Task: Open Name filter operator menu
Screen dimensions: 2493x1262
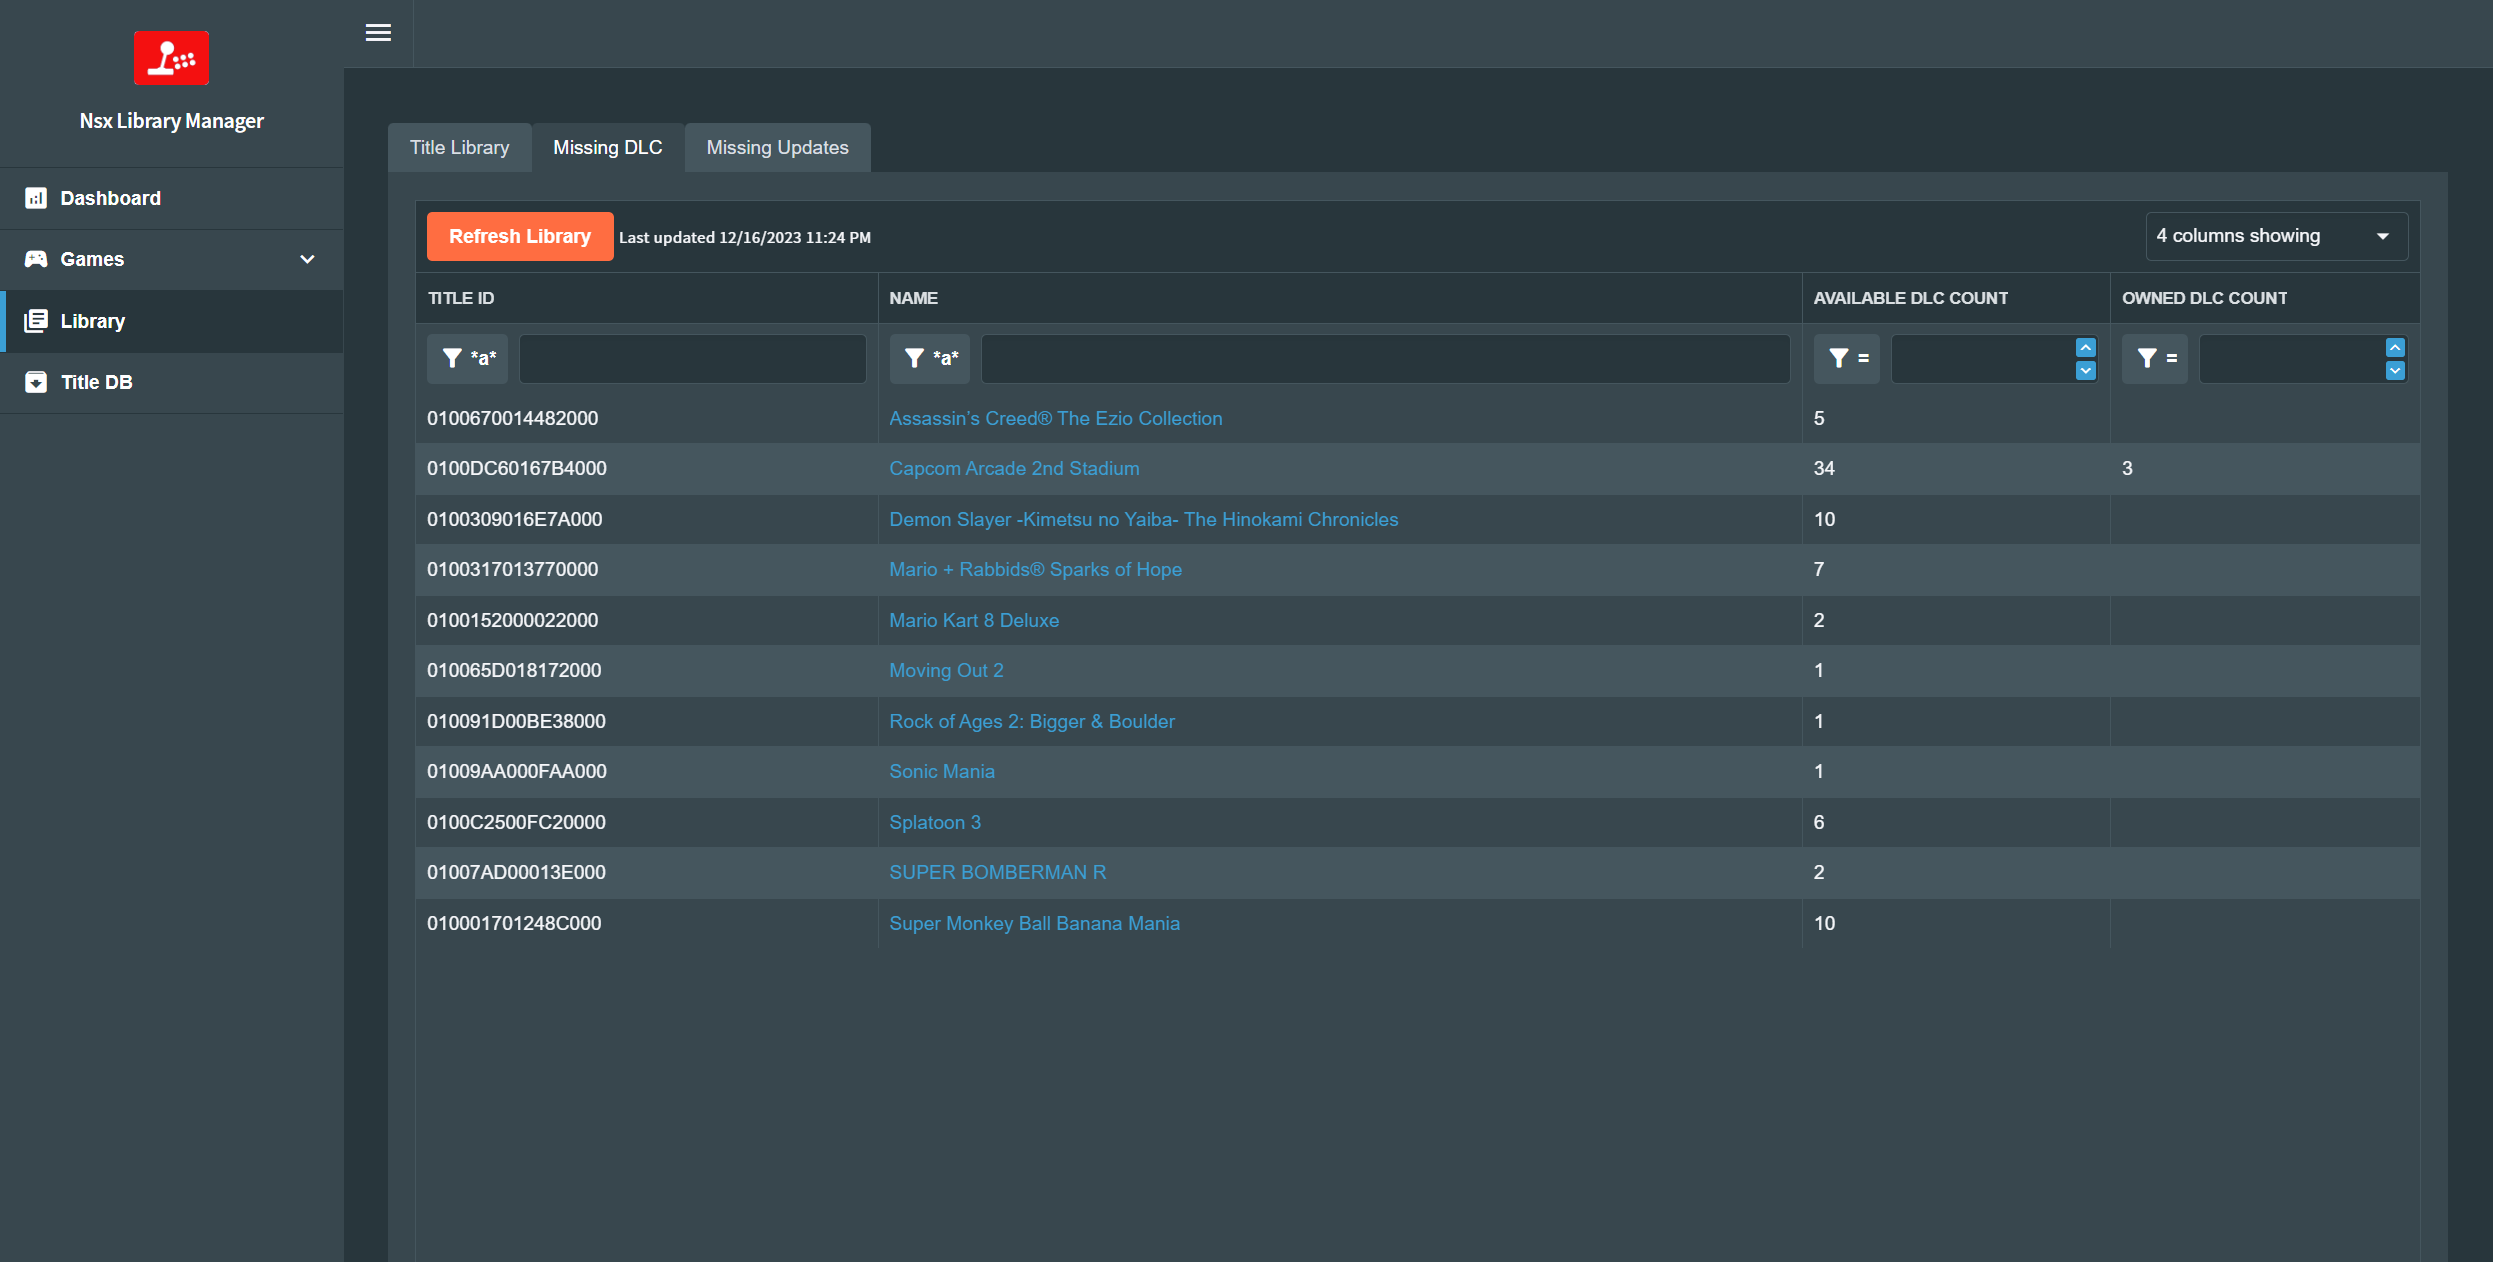Action: [930, 358]
